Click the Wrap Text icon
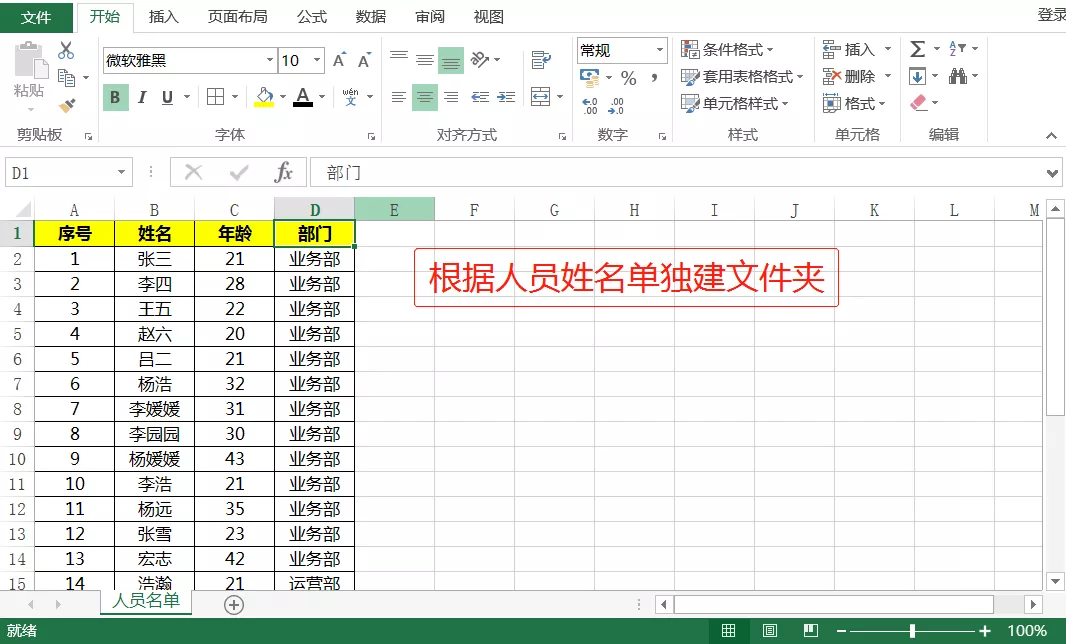Screen dimensions: 1066x644 click(x=540, y=60)
